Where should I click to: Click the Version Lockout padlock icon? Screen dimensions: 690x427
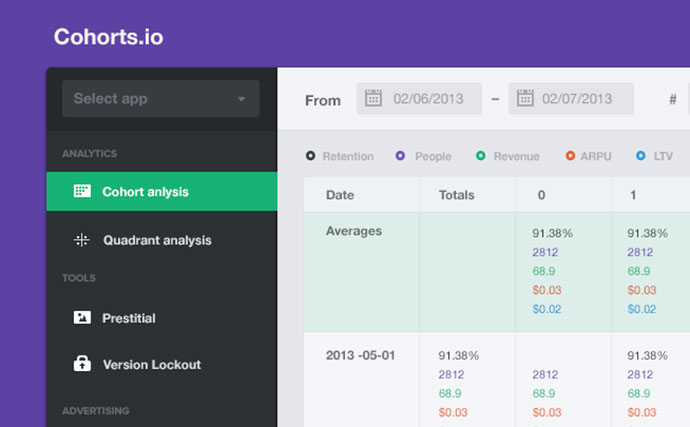(x=82, y=364)
